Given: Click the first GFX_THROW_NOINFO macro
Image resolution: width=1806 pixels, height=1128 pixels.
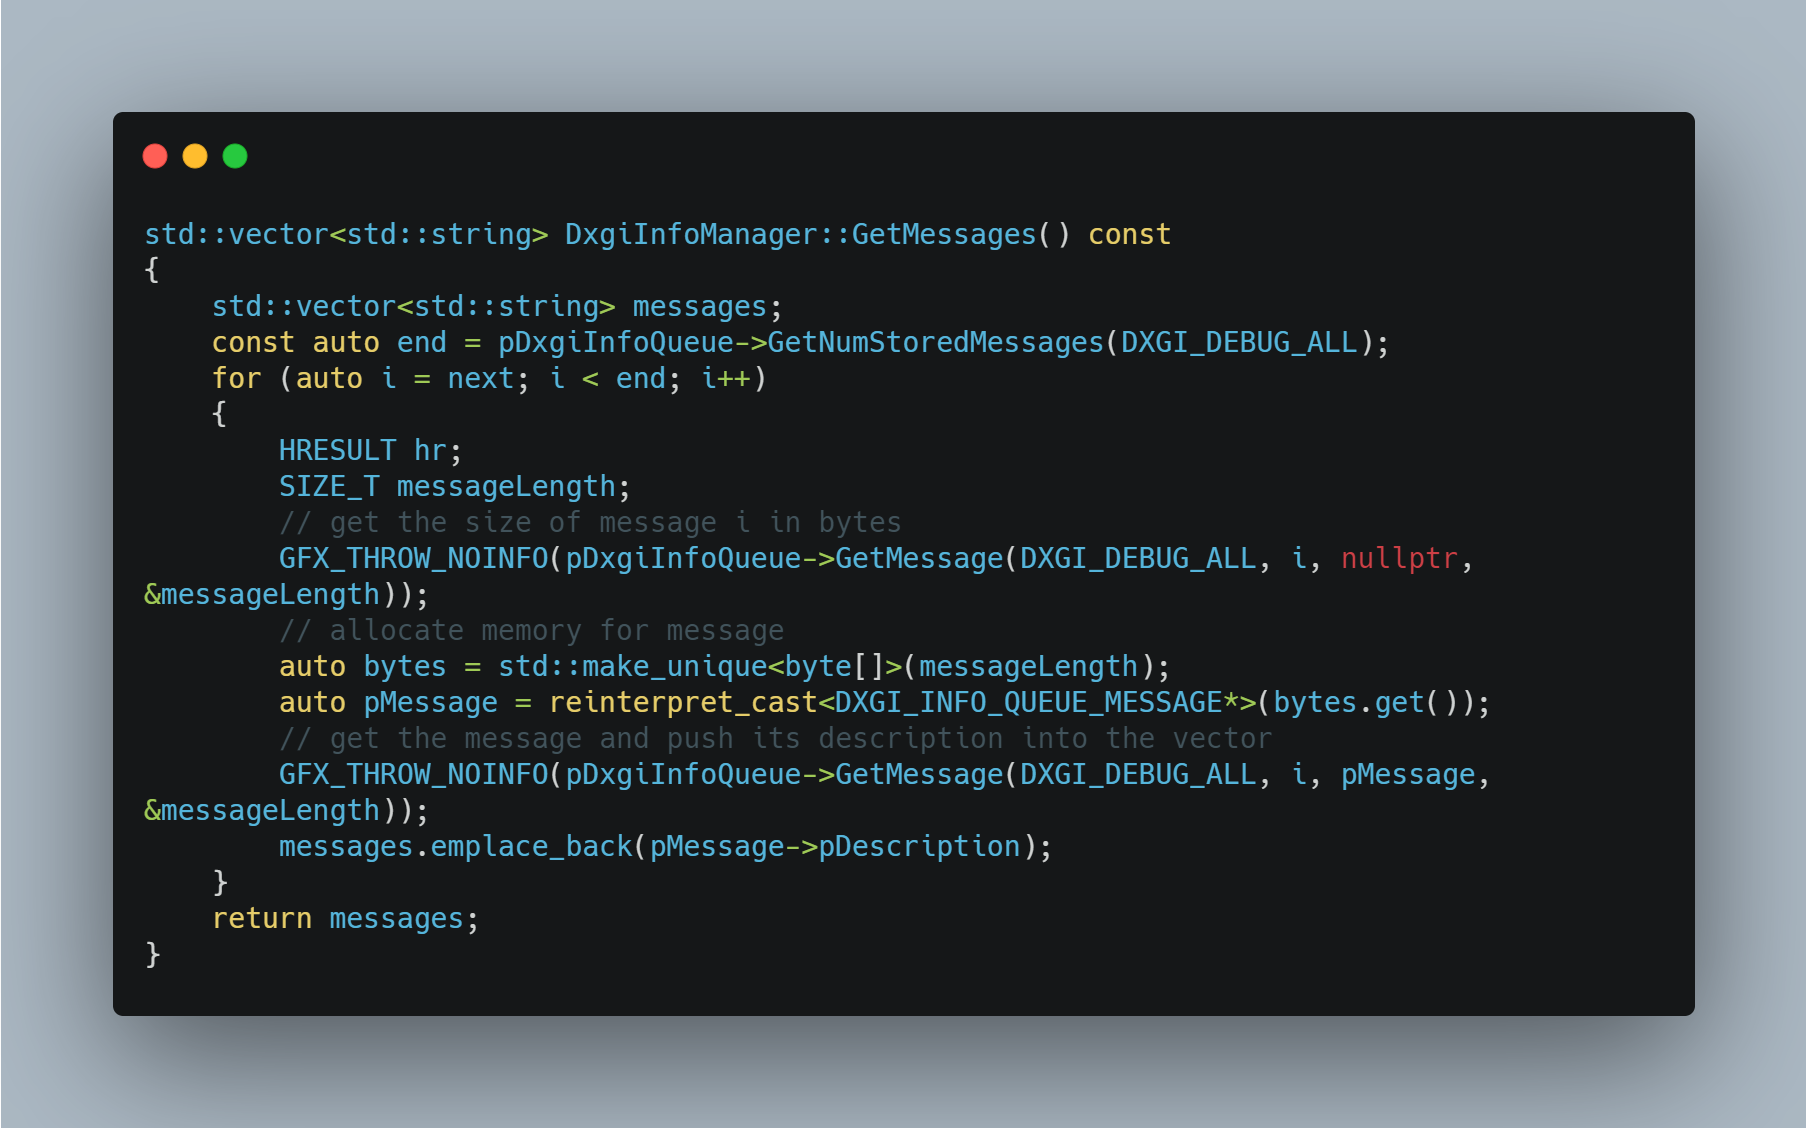Looking at the screenshot, I should [x=414, y=558].
